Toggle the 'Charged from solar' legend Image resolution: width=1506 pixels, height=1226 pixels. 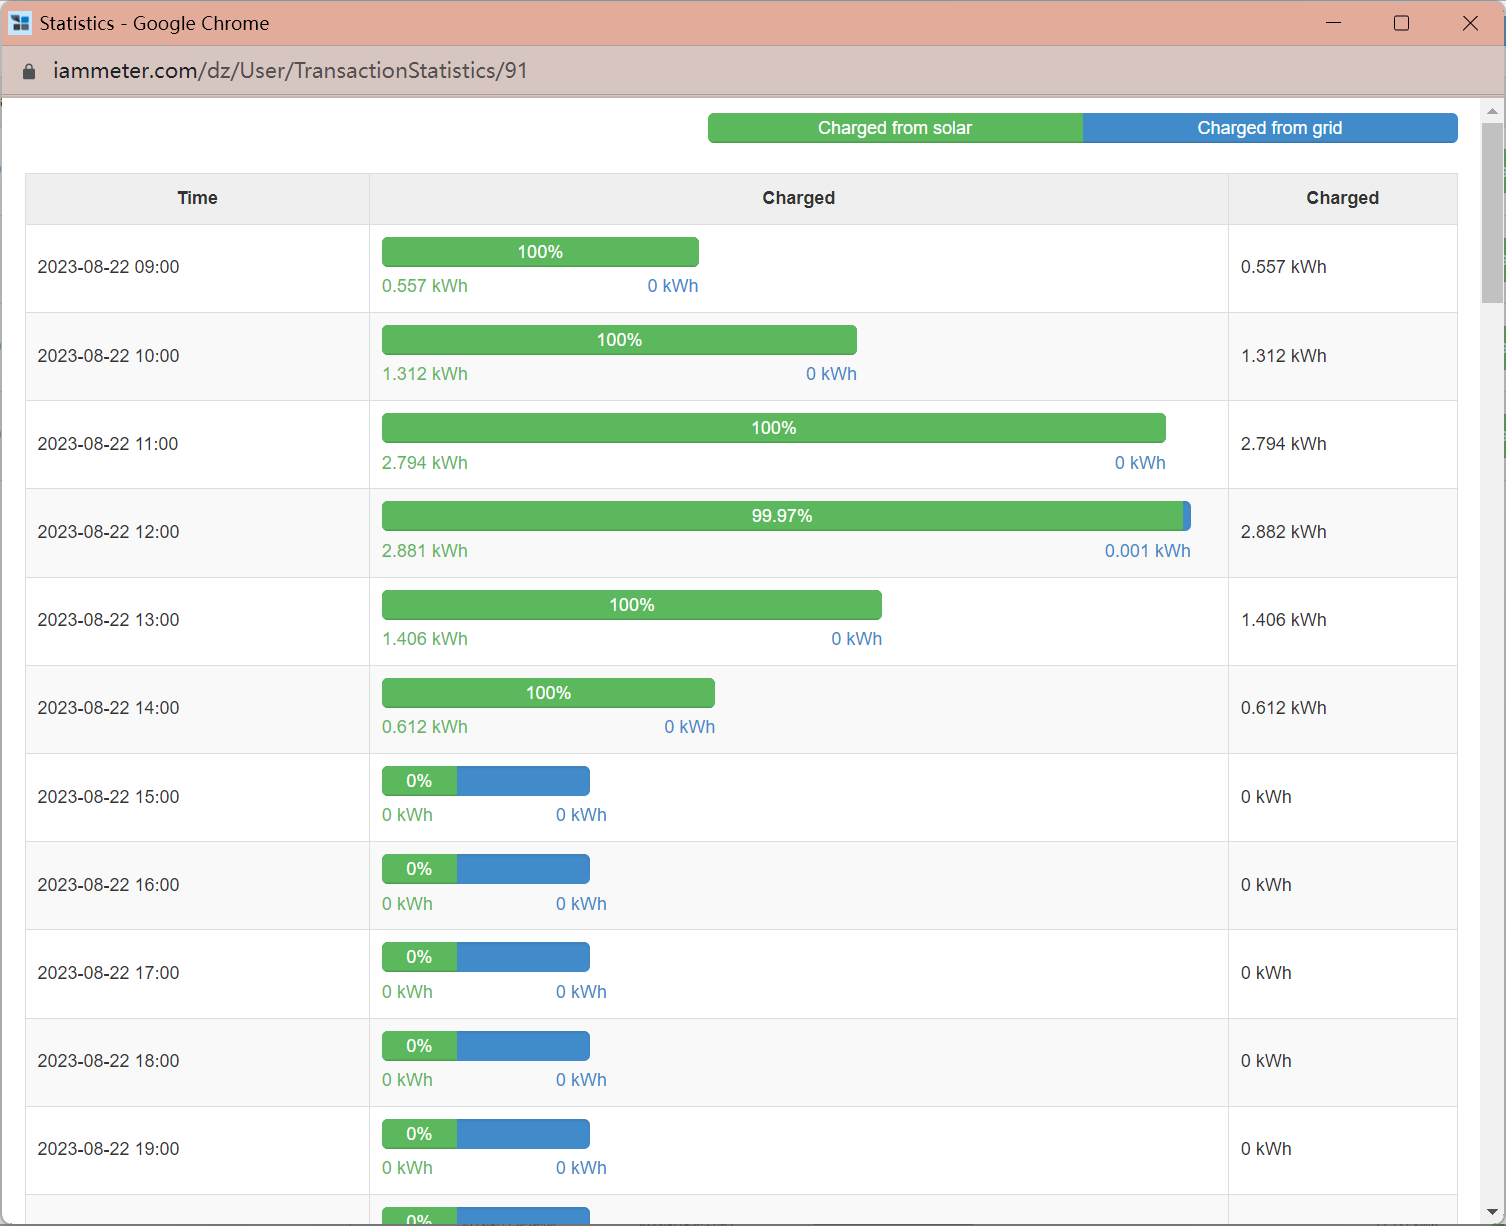(x=894, y=128)
